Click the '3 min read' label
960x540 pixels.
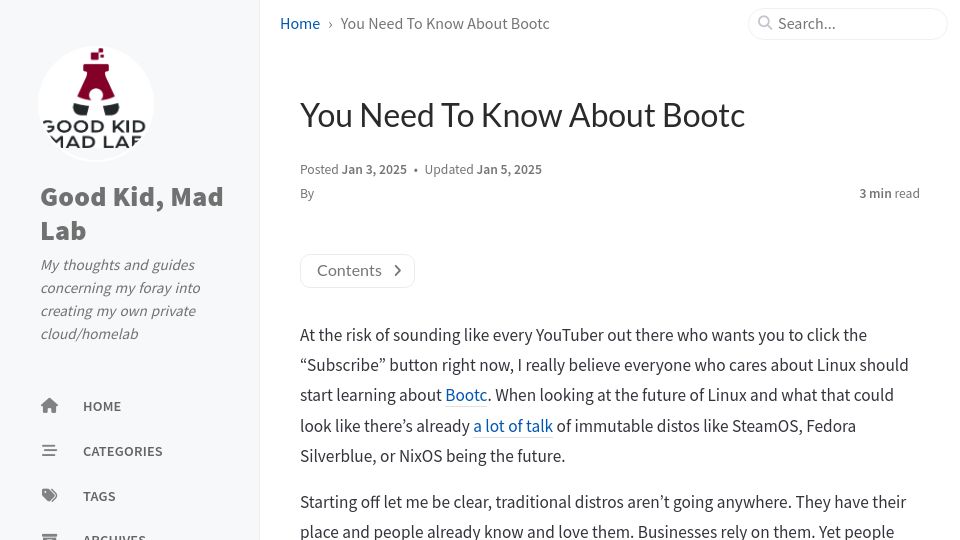[889, 193]
